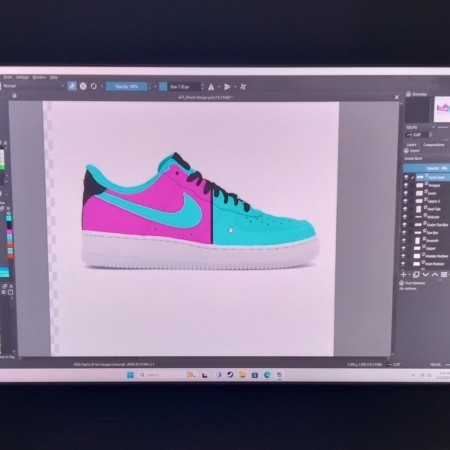Open the layer blending mode dropdown in Layers
The image size is (450, 450).
click(x=427, y=158)
